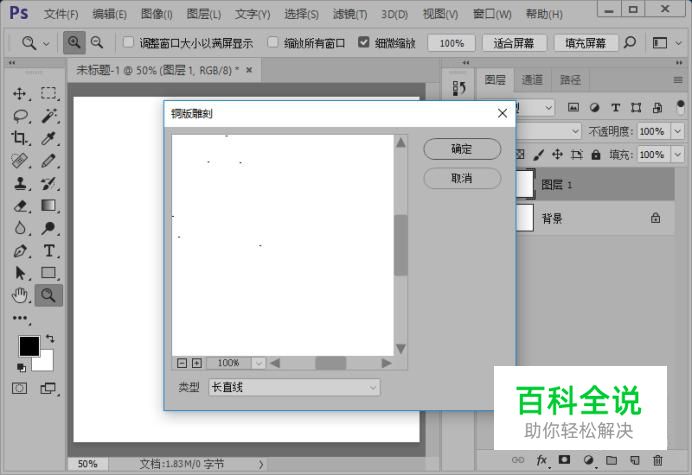Image resolution: width=692 pixels, height=475 pixels.
Task: Open the opacity dropdown arrow
Action: pyautogui.click(x=677, y=131)
